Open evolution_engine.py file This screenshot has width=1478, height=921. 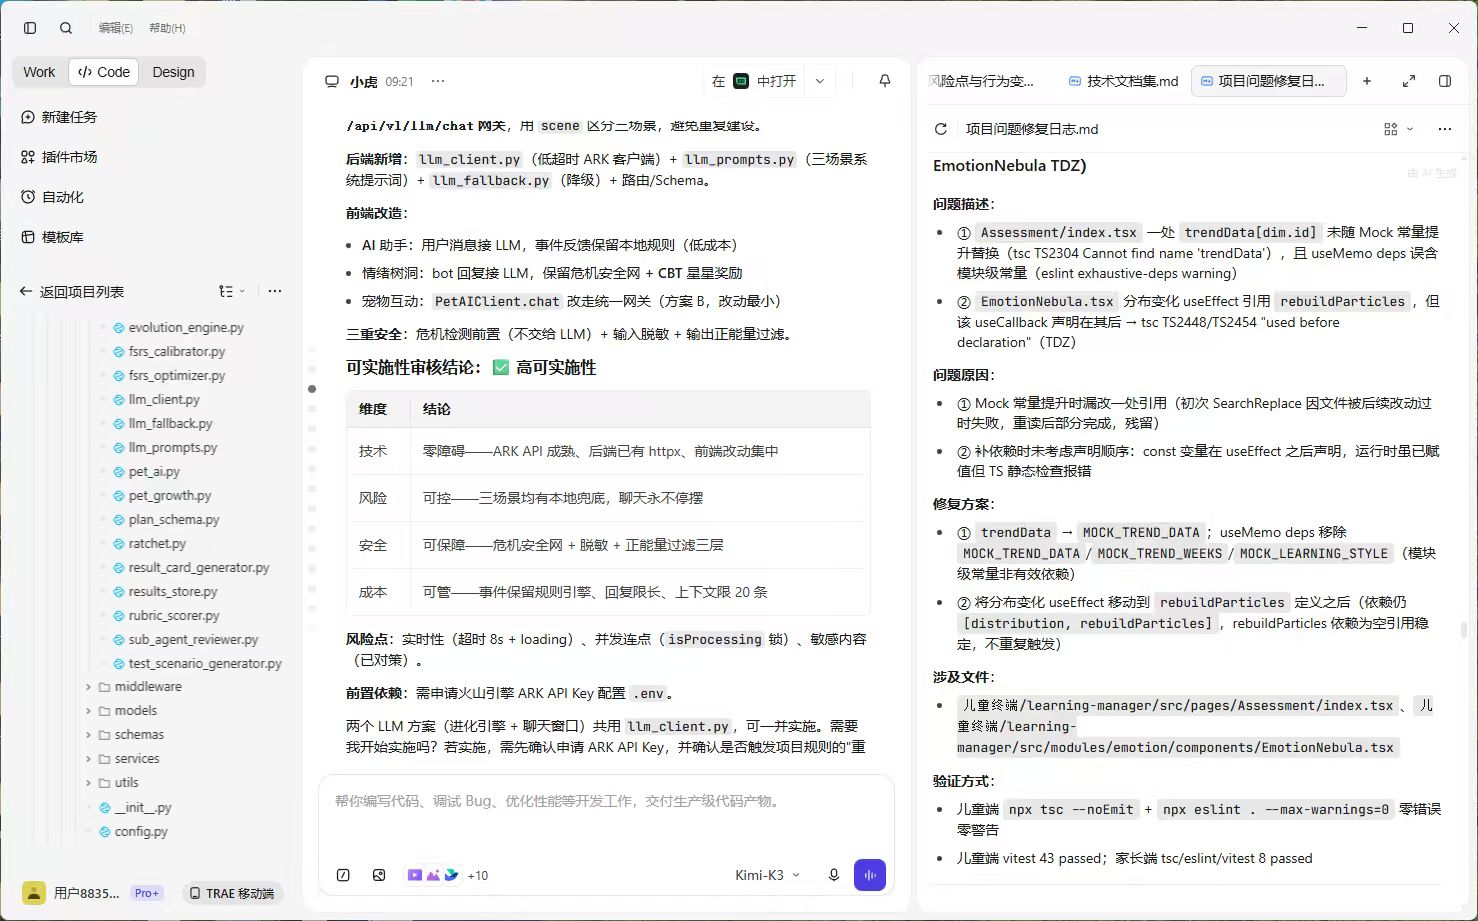click(178, 327)
